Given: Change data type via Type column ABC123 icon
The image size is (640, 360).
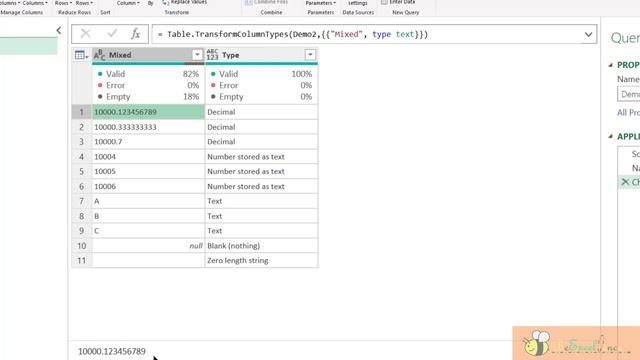Looking at the screenshot, I should 212,55.
